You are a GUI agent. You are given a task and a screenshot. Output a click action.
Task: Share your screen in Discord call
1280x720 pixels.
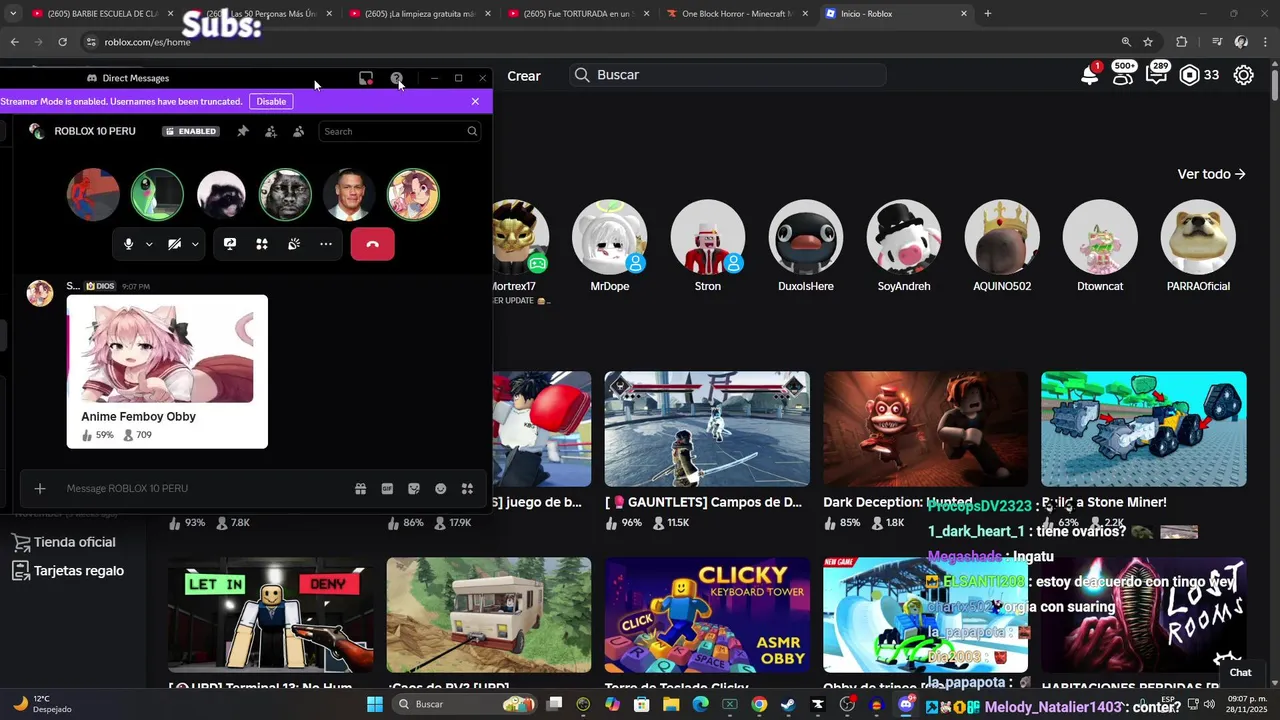230,244
